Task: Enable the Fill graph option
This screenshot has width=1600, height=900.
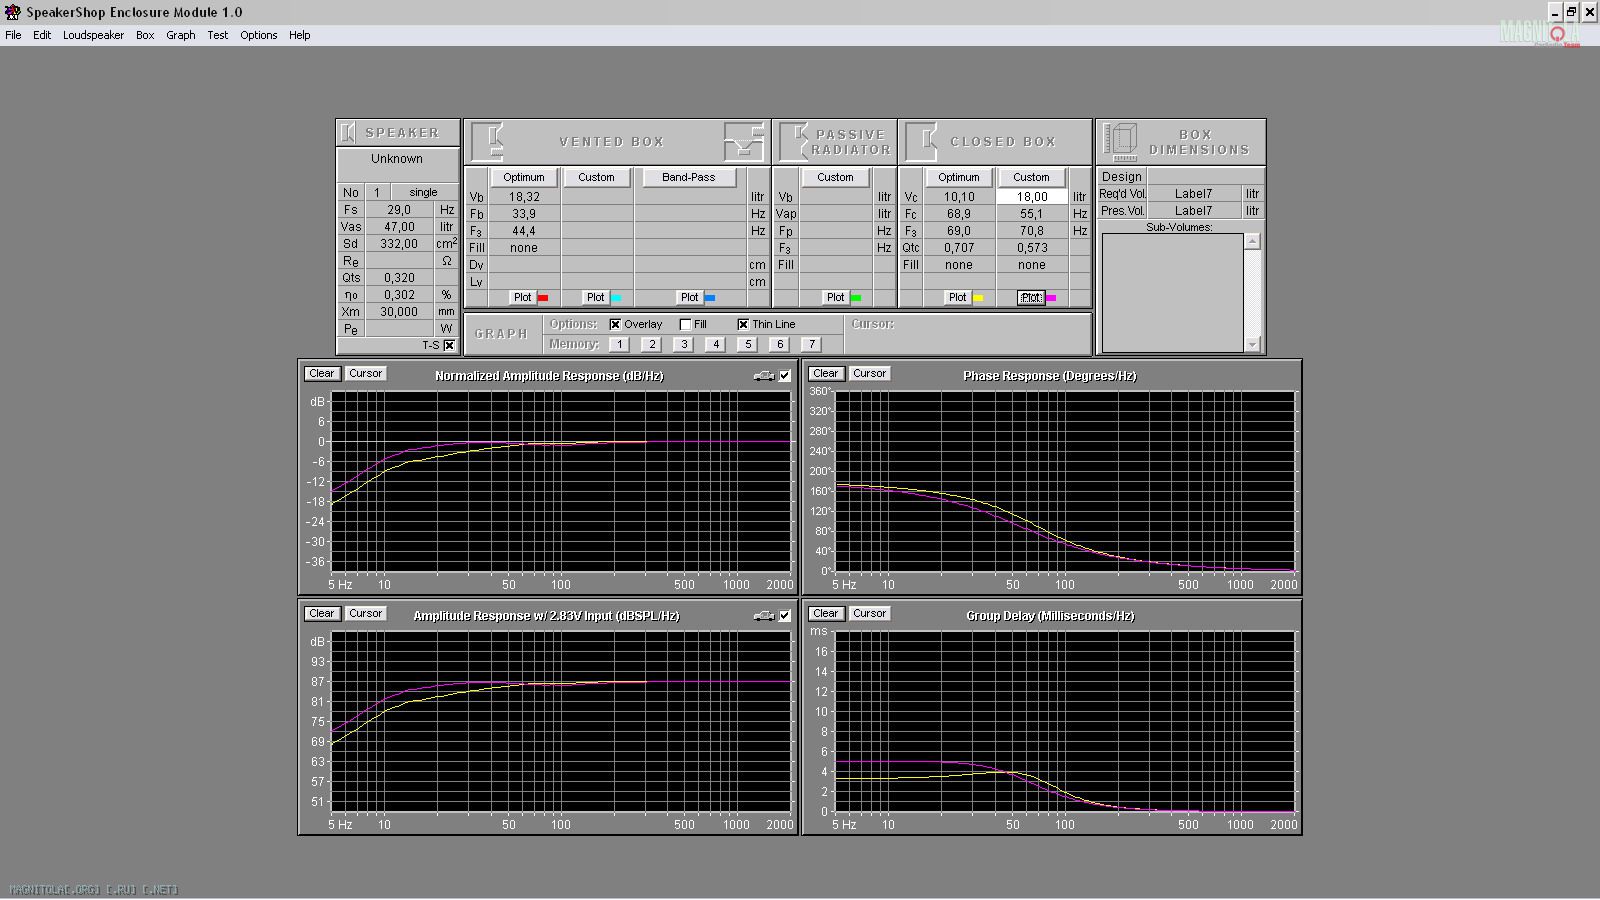Action: tap(685, 324)
